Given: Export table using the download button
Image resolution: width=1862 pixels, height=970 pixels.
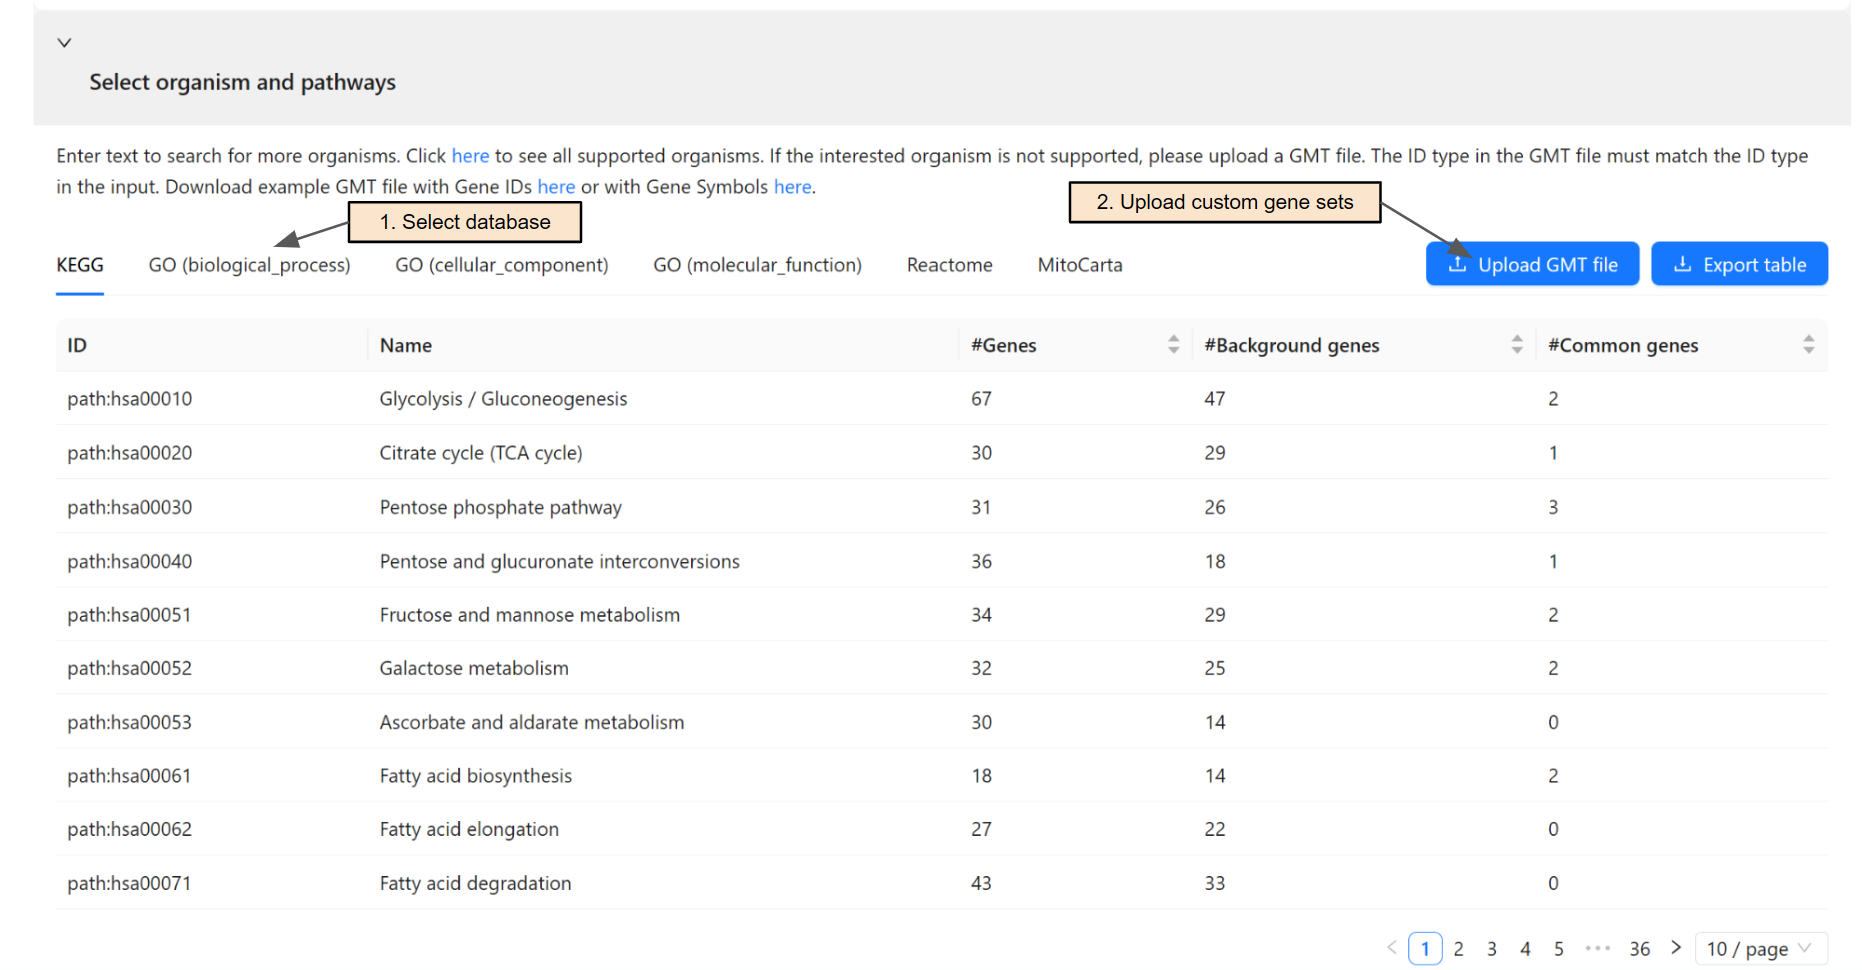Looking at the screenshot, I should point(1739,264).
